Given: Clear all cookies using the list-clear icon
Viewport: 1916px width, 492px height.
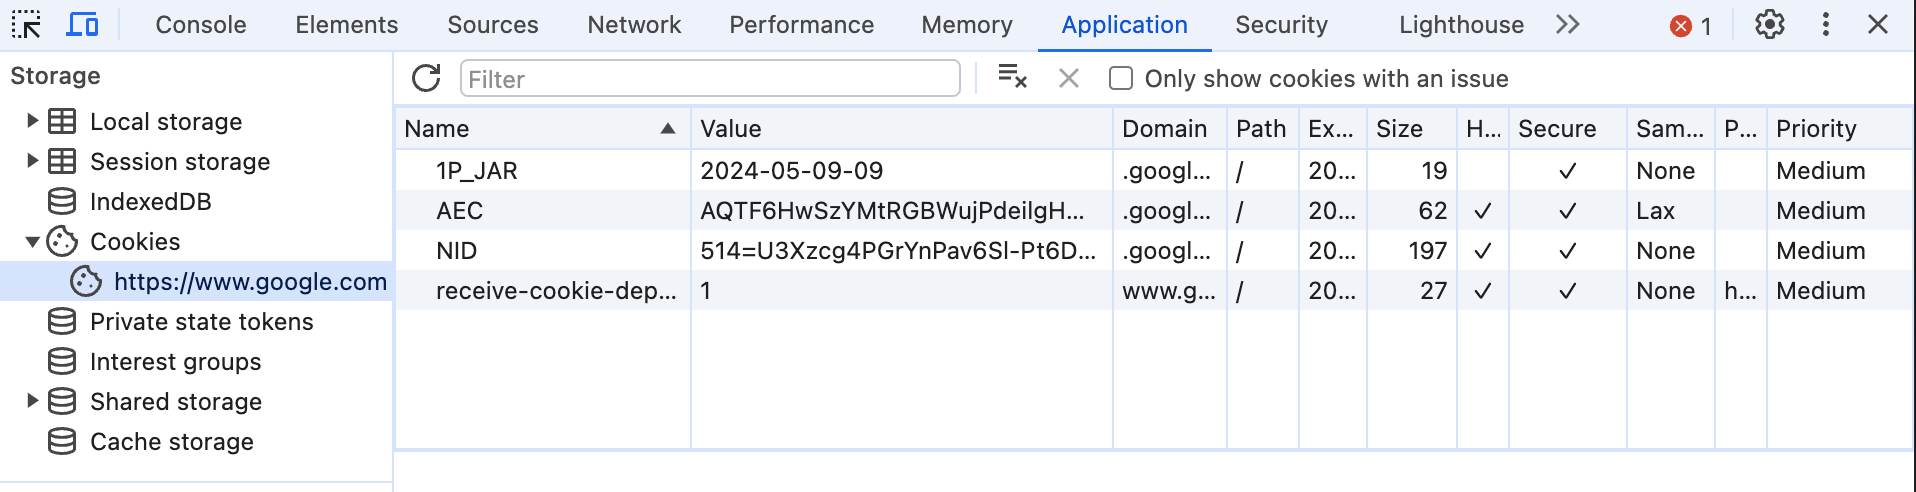Looking at the screenshot, I should [1012, 77].
